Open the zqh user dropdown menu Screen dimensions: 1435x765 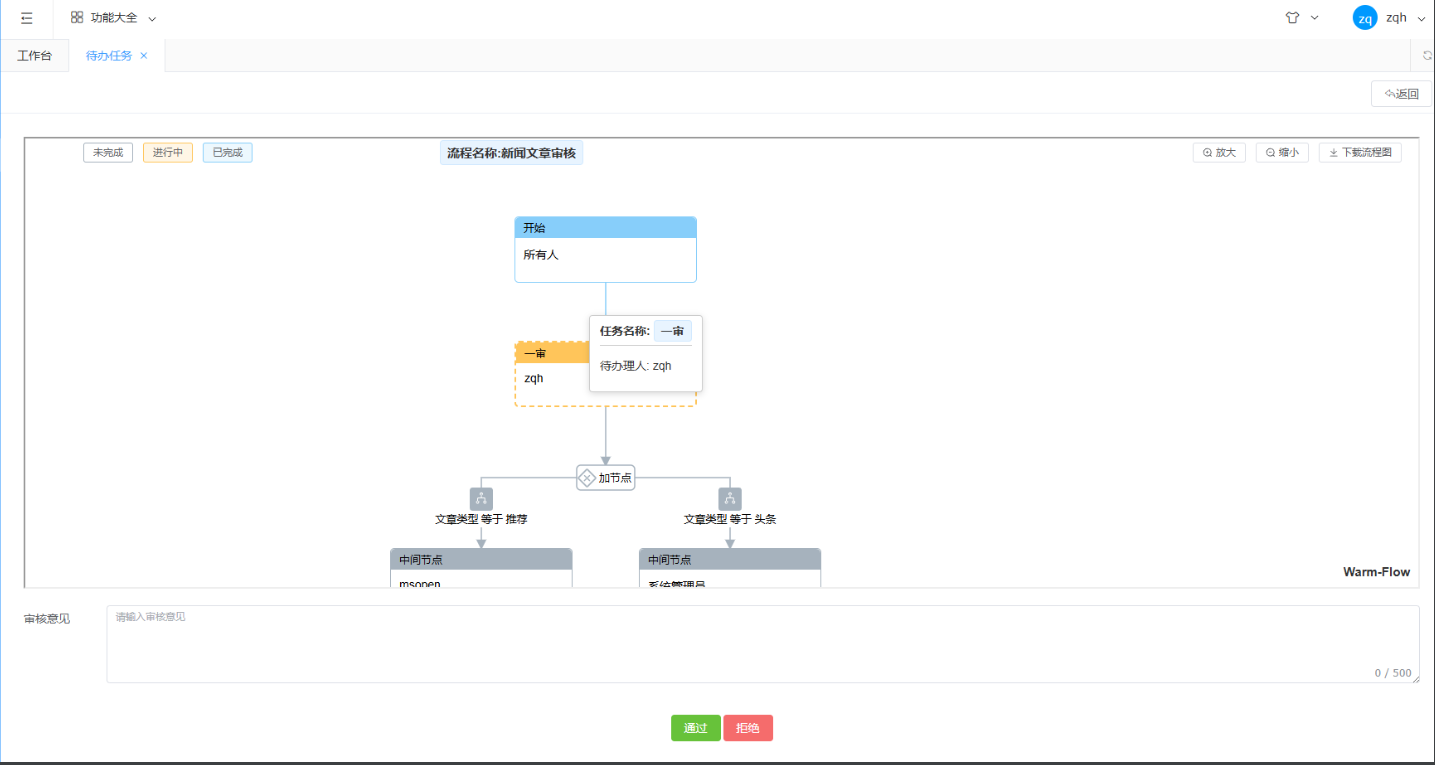click(1421, 19)
